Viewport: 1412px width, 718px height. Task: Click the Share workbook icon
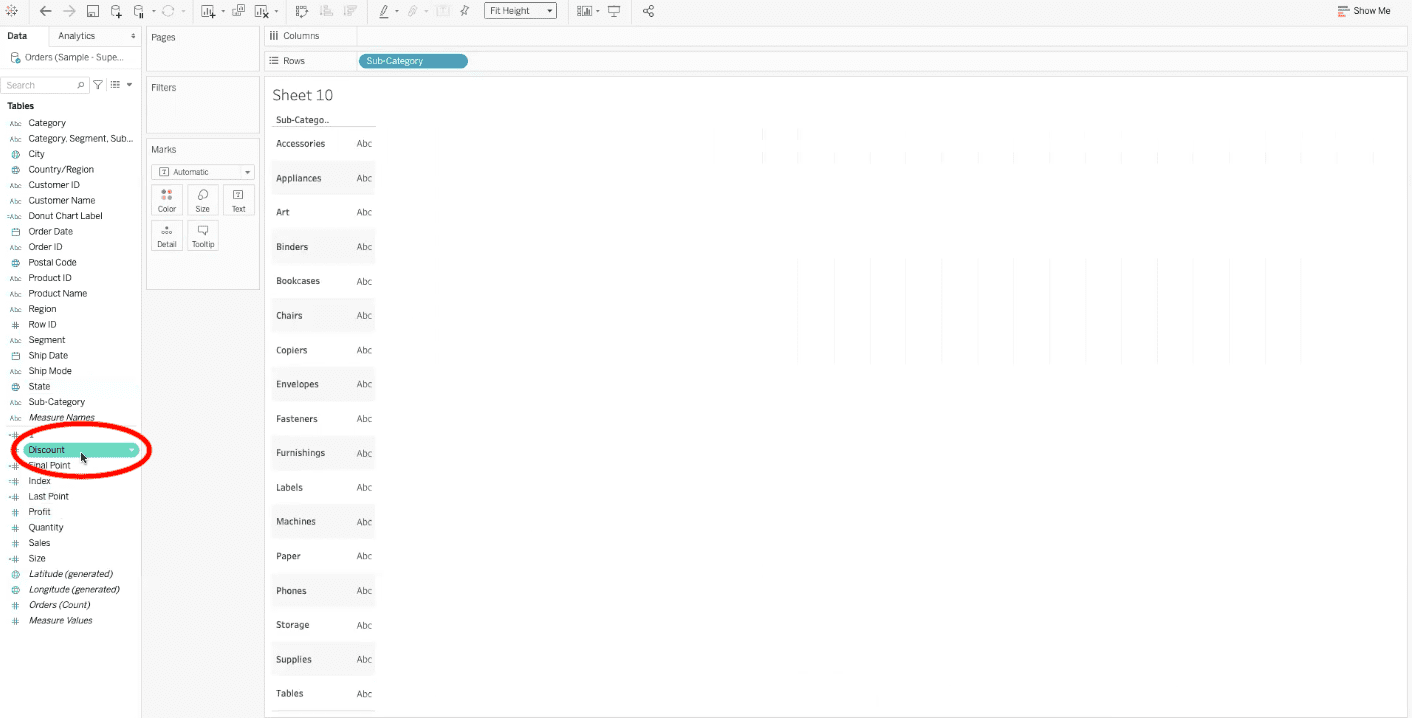648,11
